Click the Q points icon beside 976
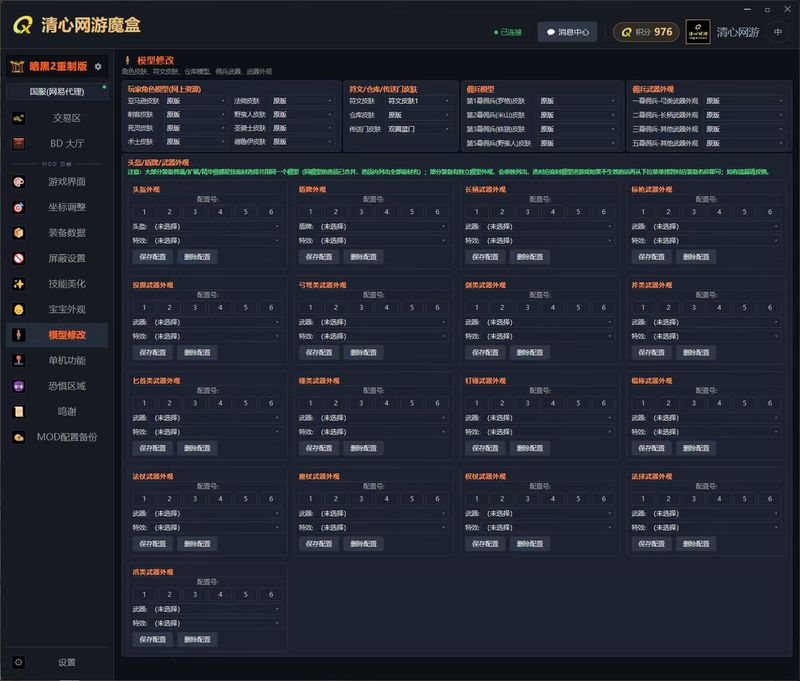Viewport: 800px width, 681px height. 626,33
